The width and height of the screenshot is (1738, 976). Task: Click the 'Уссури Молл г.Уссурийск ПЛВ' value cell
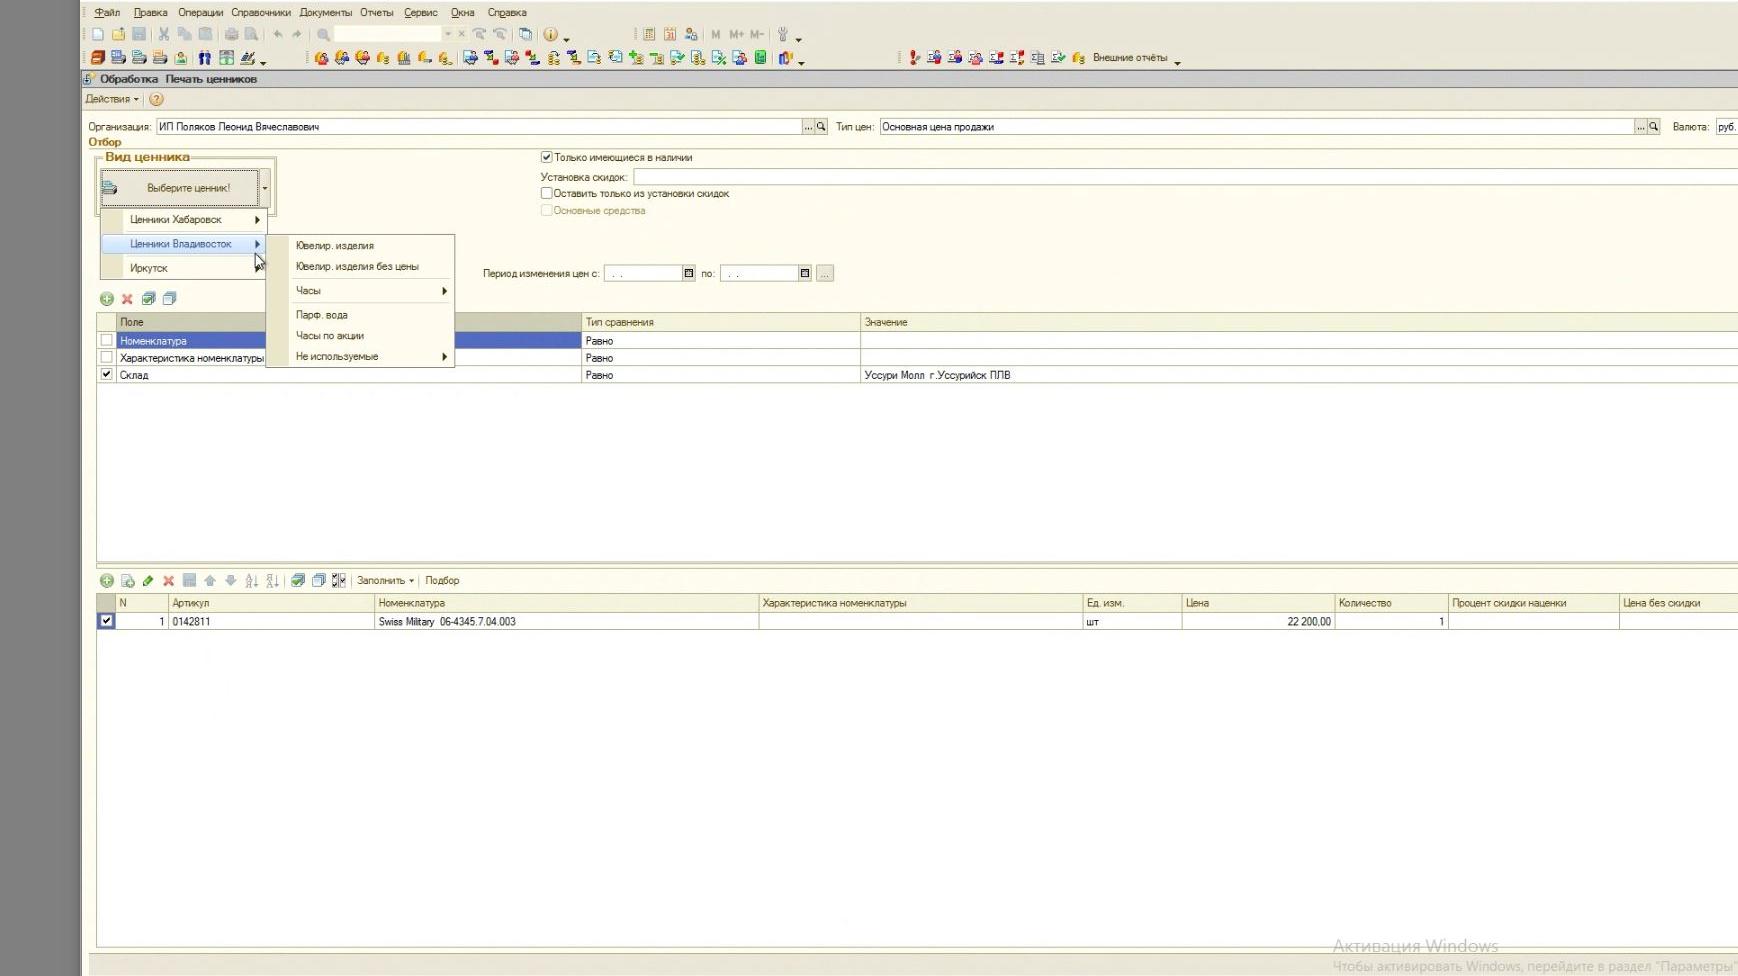coord(1299,375)
